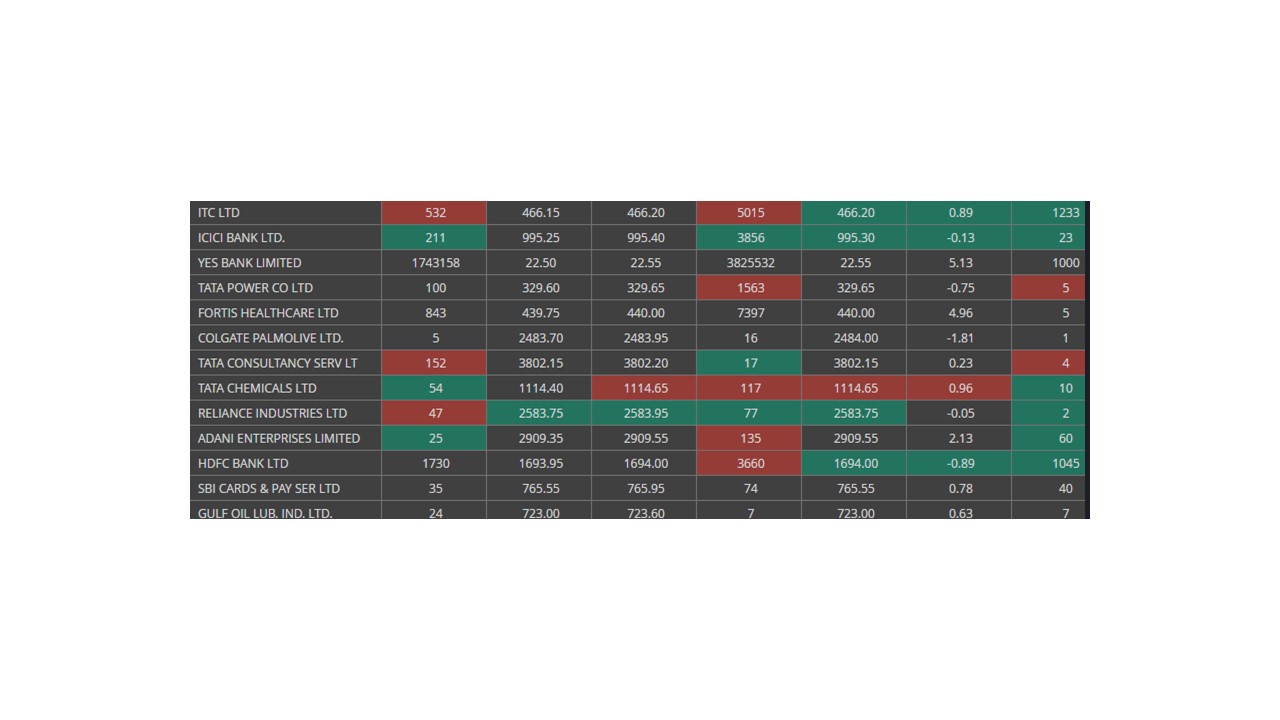Click red bid quantity 152 for TCS
The image size is (1280, 720).
[x=434, y=363]
